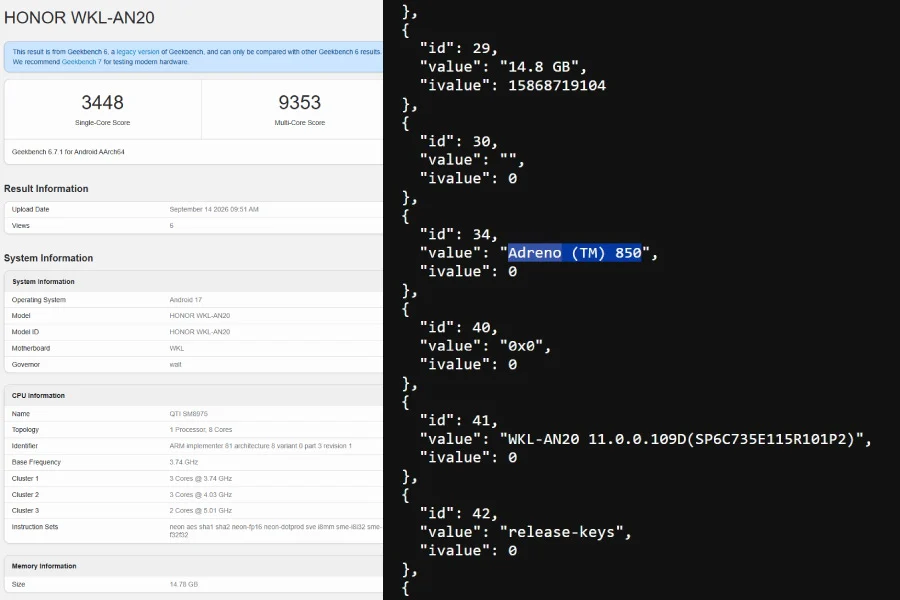The height and width of the screenshot is (600, 900).
Task: Open the 'legacy version' link
Action: tap(138, 52)
